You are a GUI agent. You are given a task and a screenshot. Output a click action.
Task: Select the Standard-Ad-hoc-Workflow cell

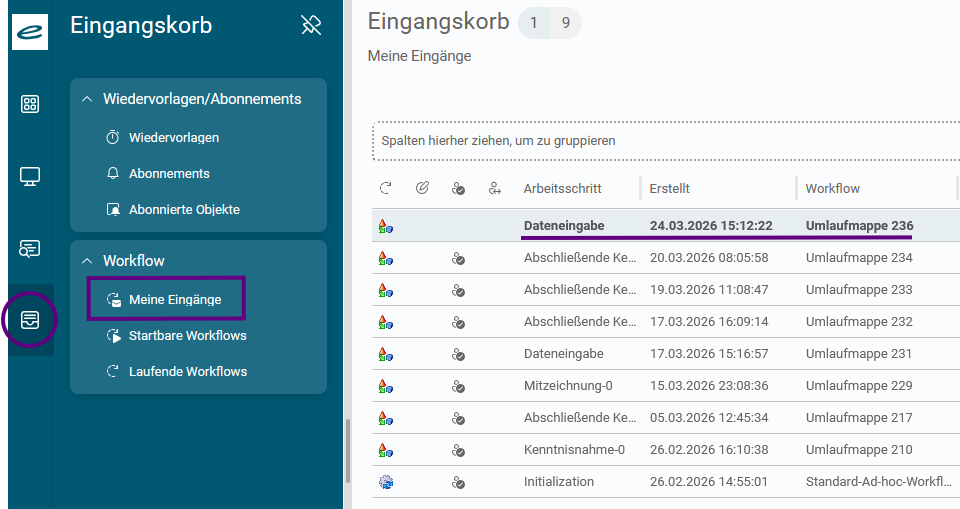tap(879, 481)
